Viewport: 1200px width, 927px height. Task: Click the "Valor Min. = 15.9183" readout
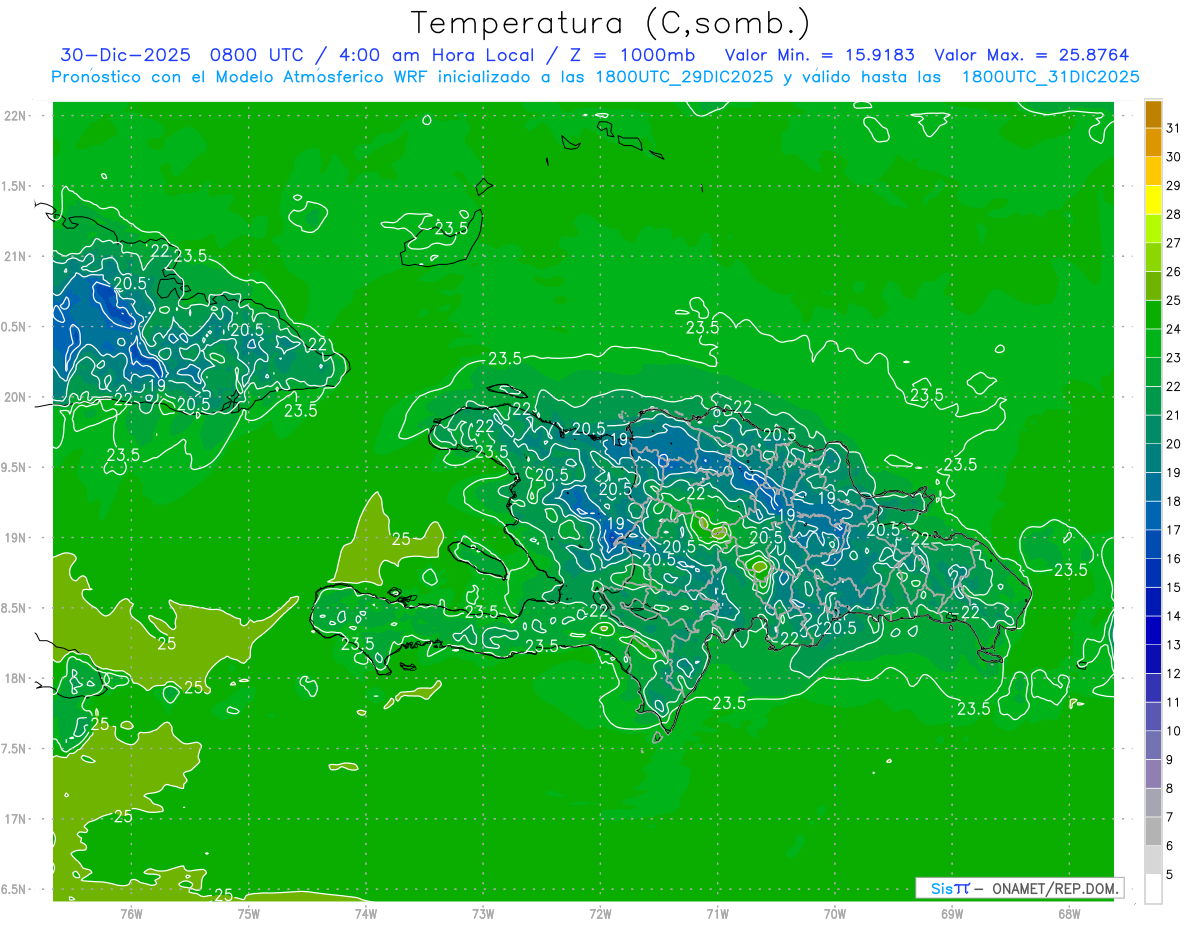click(819, 55)
